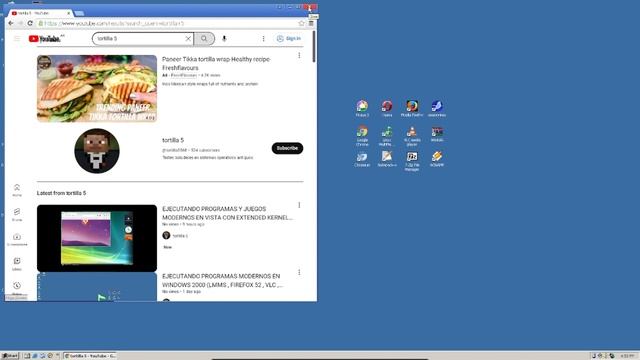The image size is (640, 360).
Task: Launch the SeaMonkey desktop shortcut
Action: coord(437,108)
